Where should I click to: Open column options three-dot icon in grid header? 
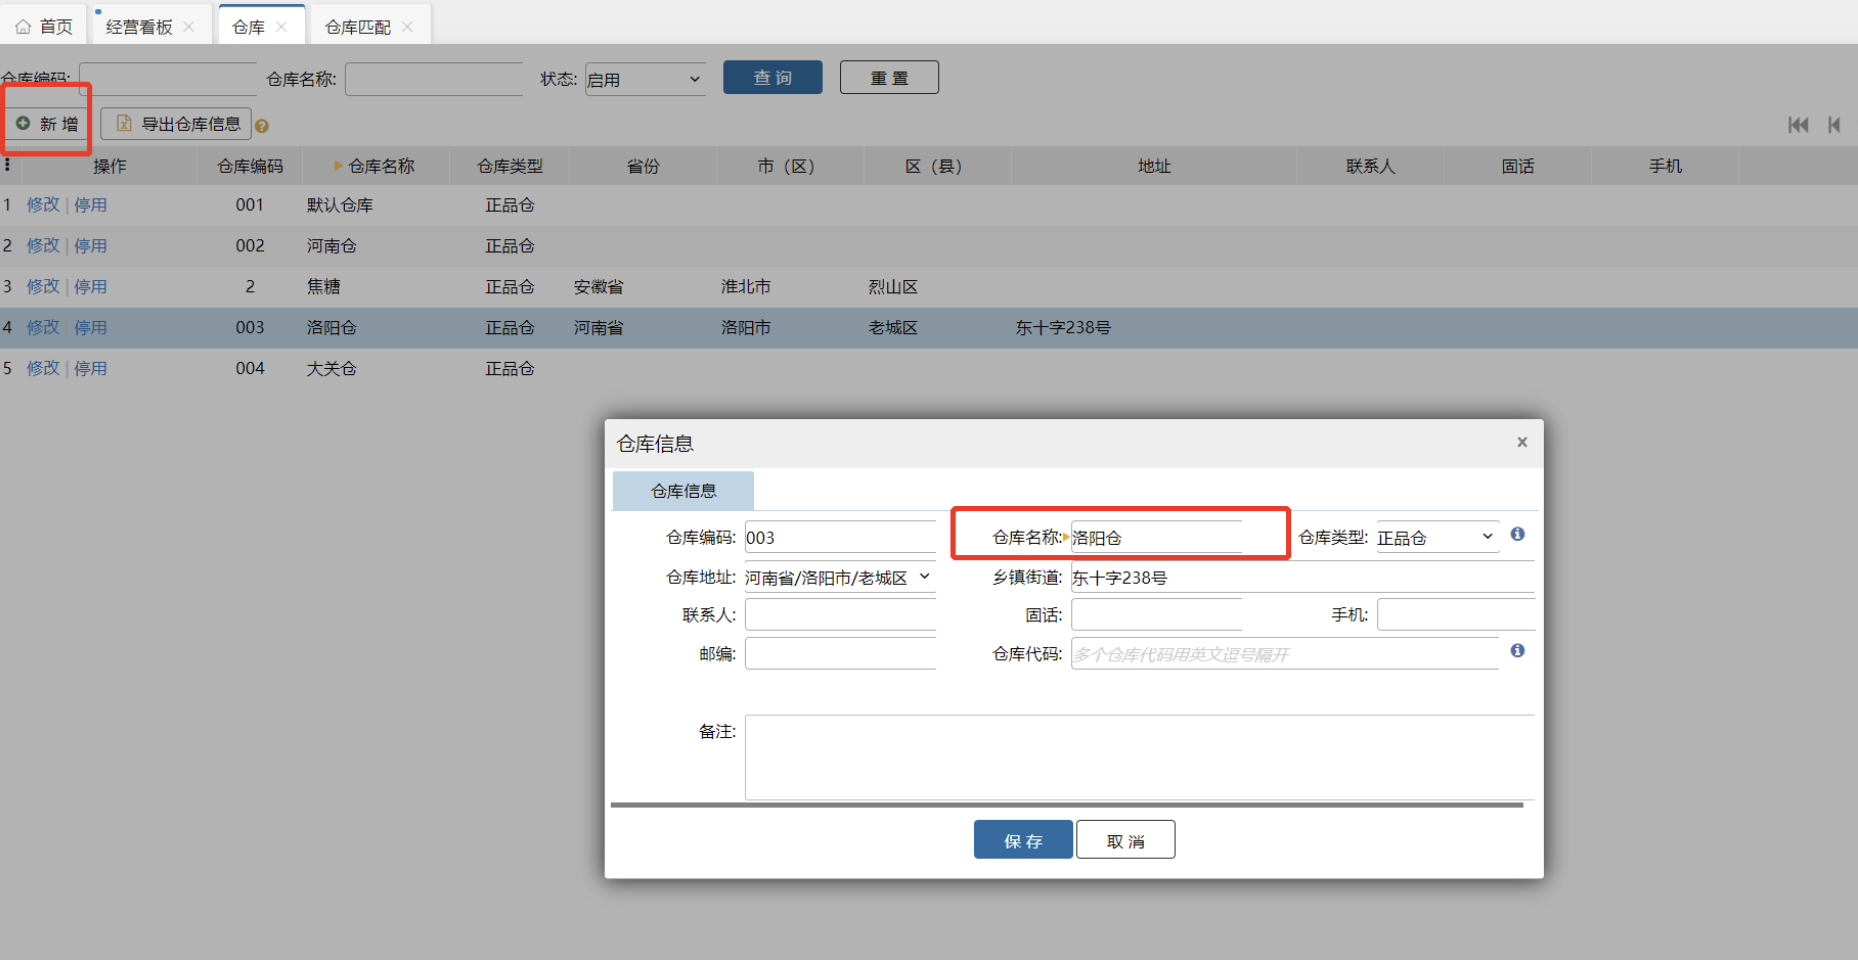pos(8,165)
